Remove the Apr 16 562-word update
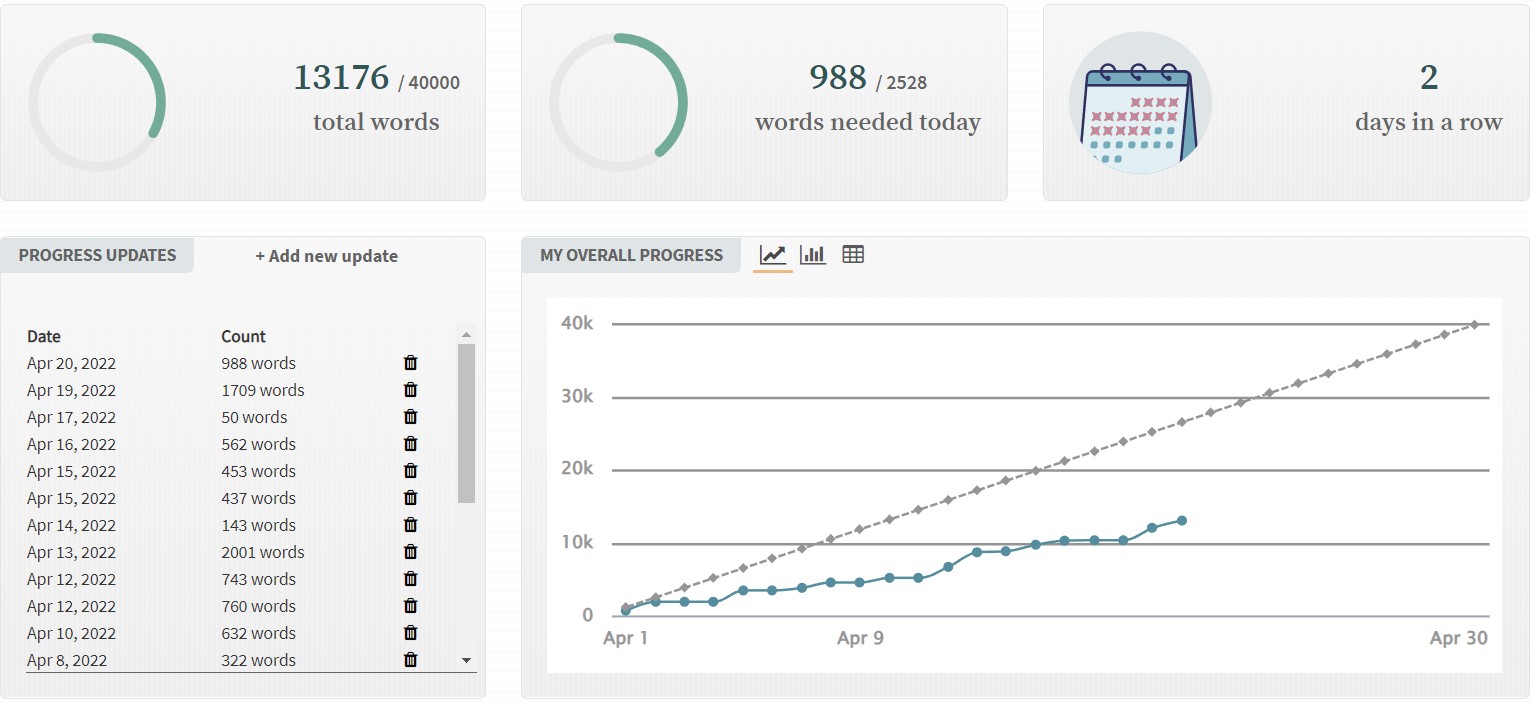Screen dimensions: 1532x702 tap(410, 444)
